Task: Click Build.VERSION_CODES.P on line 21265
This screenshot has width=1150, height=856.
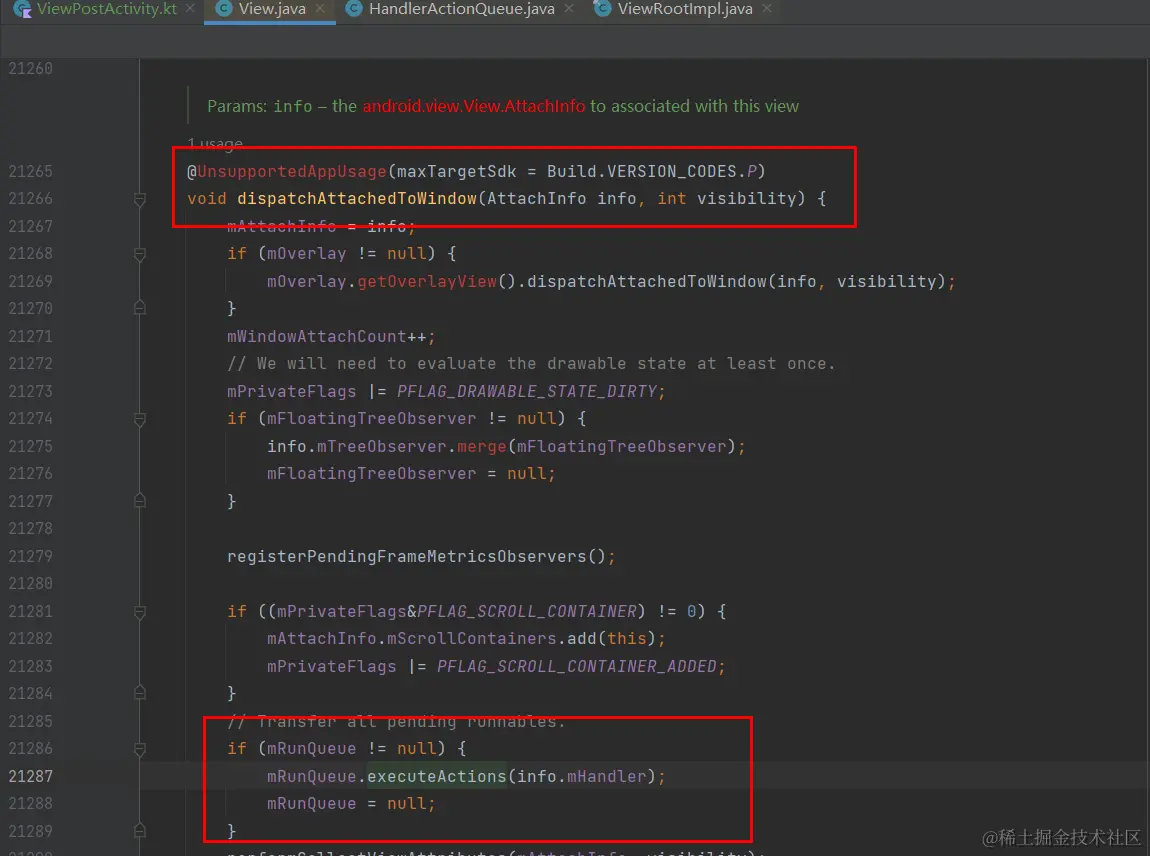Action: (x=651, y=172)
